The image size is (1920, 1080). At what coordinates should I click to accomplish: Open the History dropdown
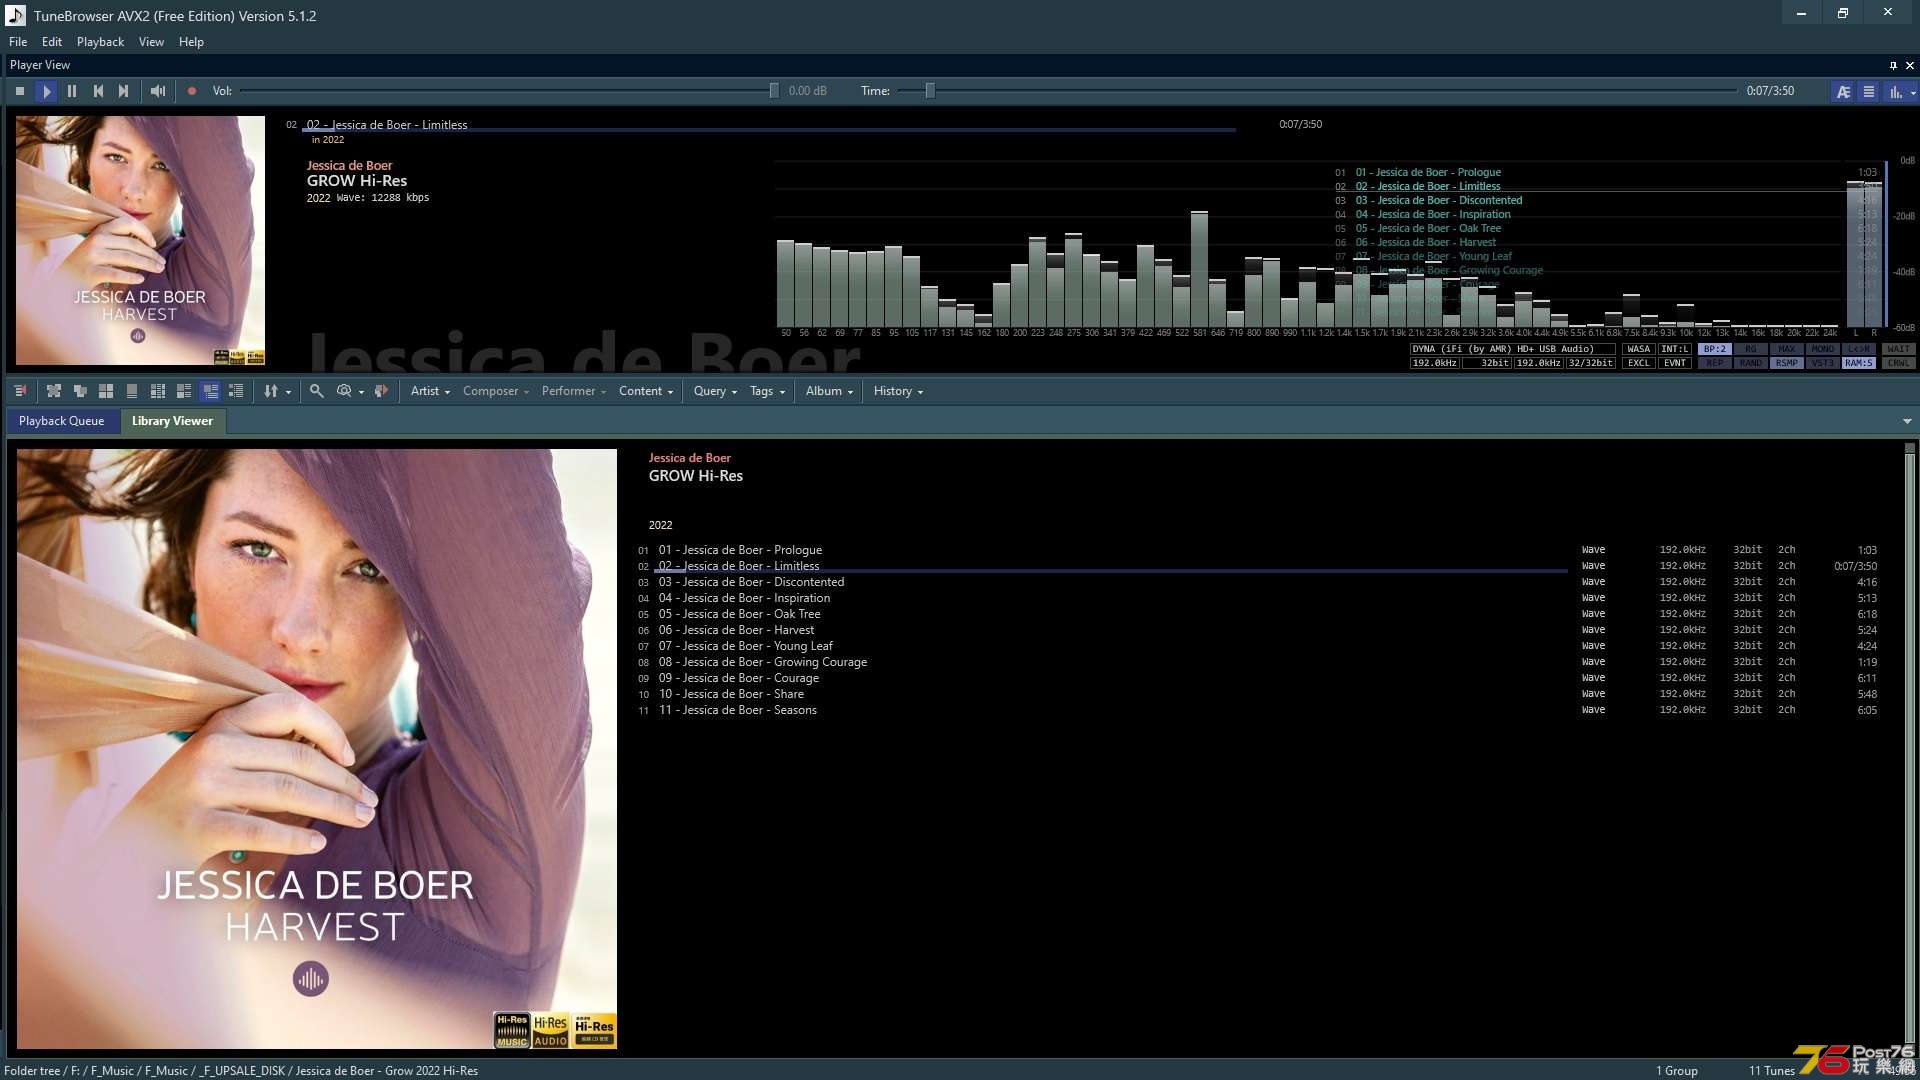pos(898,391)
